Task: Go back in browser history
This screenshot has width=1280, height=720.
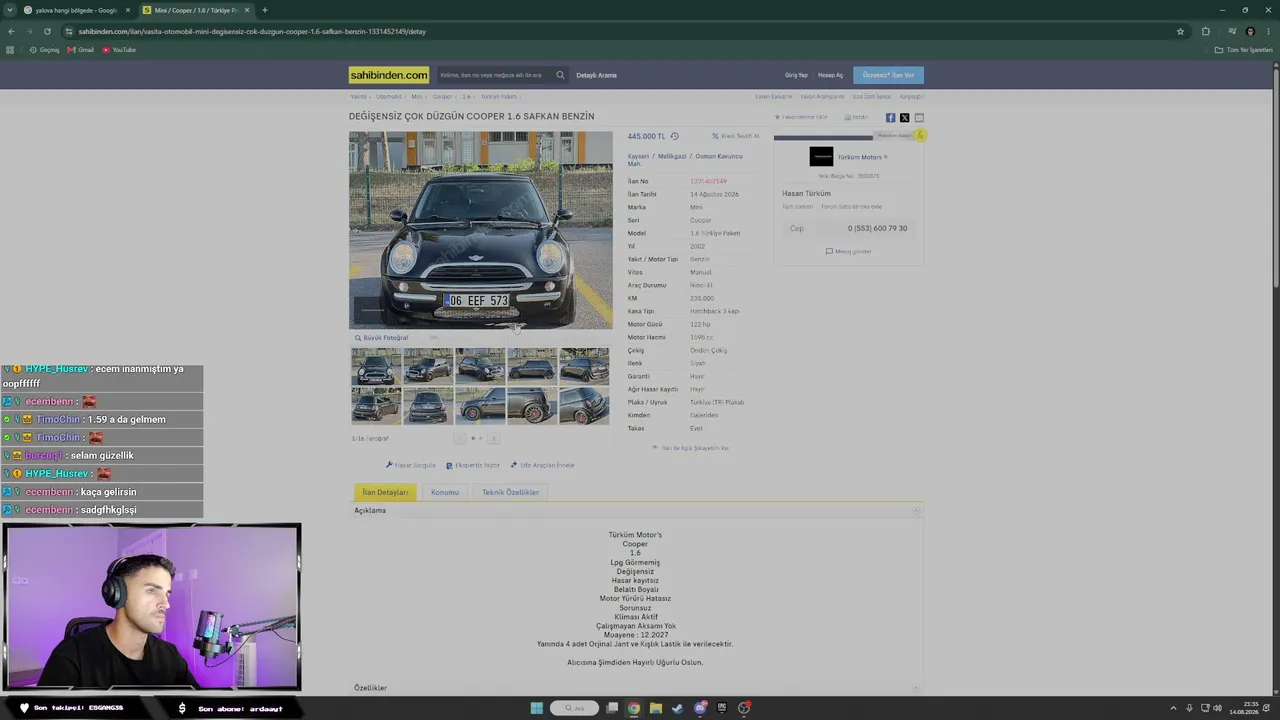Action: [x=11, y=31]
